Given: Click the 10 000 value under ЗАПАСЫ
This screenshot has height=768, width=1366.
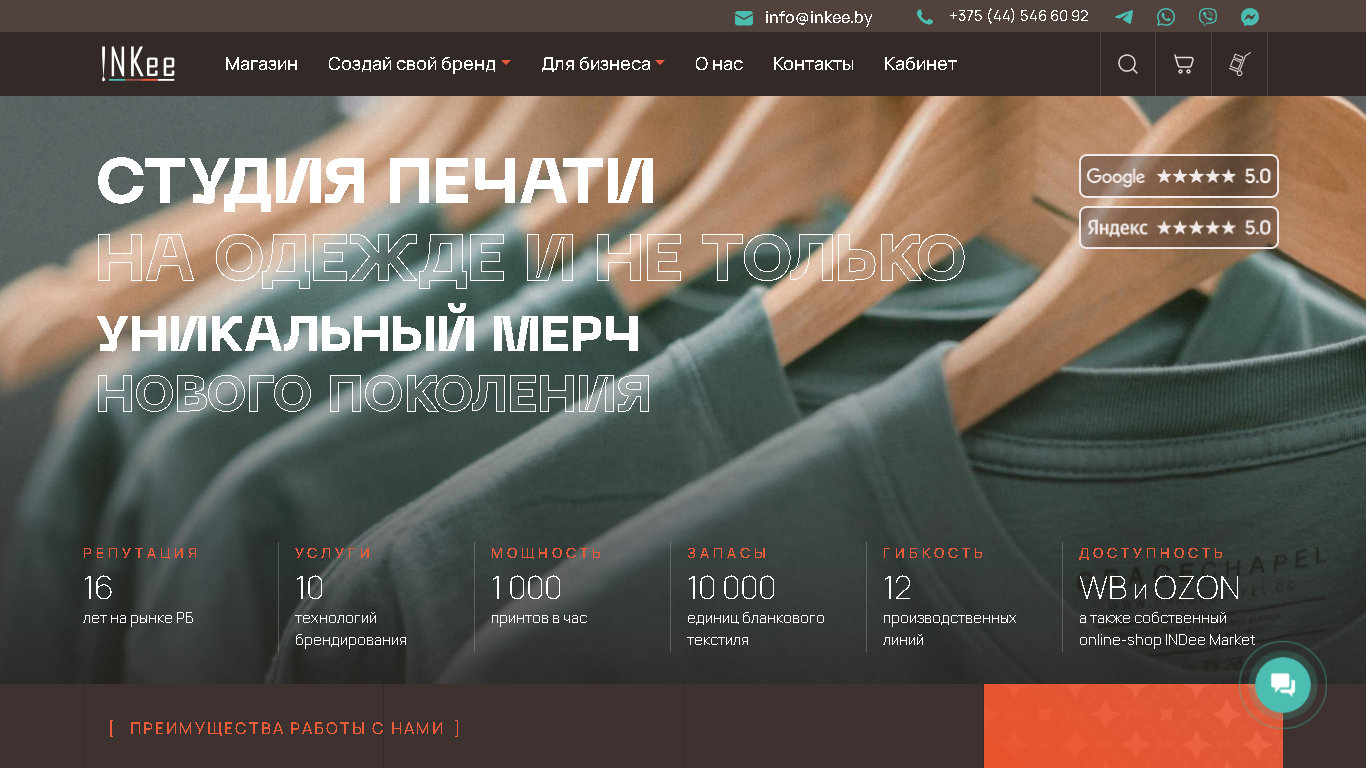Looking at the screenshot, I should tap(731, 587).
